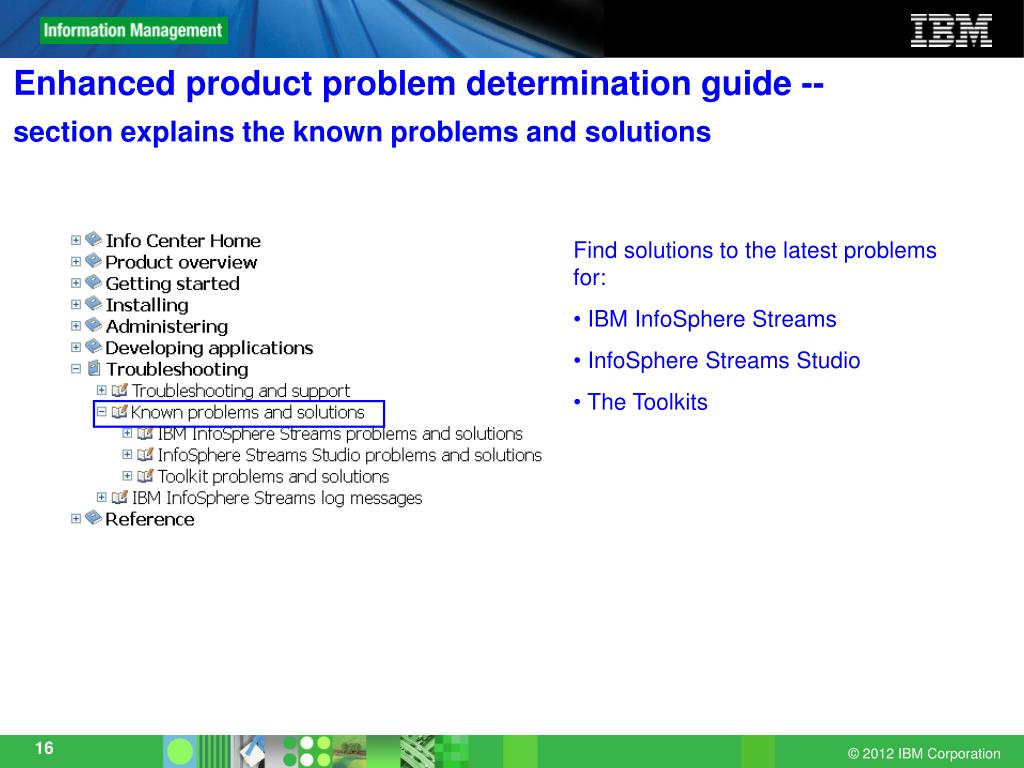Select the Troubleshooting topic label
This screenshot has width=1024, height=768.
[177, 370]
